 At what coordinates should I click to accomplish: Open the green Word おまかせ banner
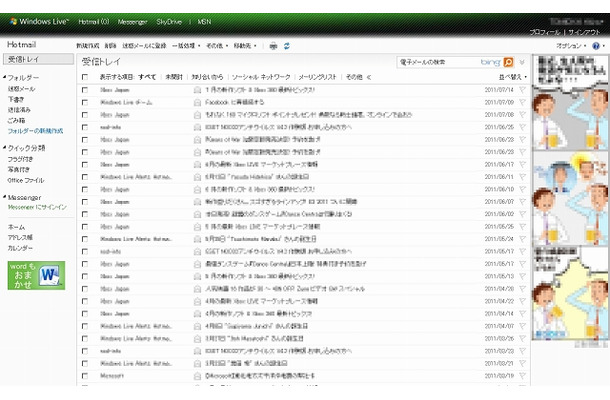pyautogui.click(x=36, y=275)
